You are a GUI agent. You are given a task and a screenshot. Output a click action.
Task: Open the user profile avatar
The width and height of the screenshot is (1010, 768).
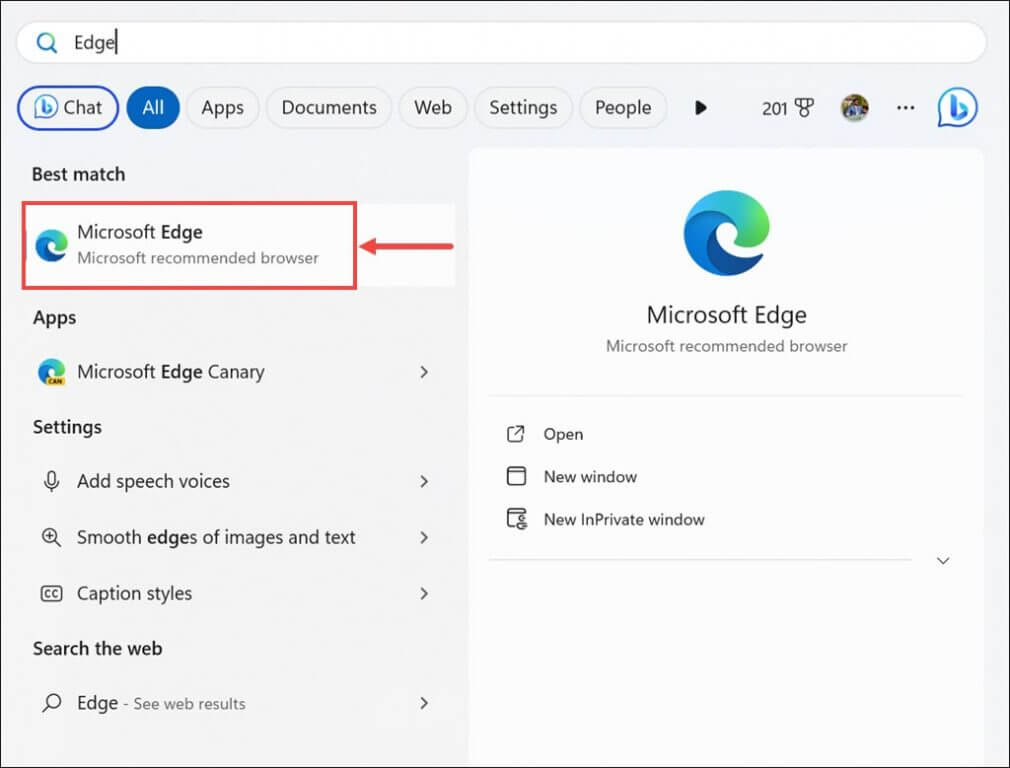855,108
